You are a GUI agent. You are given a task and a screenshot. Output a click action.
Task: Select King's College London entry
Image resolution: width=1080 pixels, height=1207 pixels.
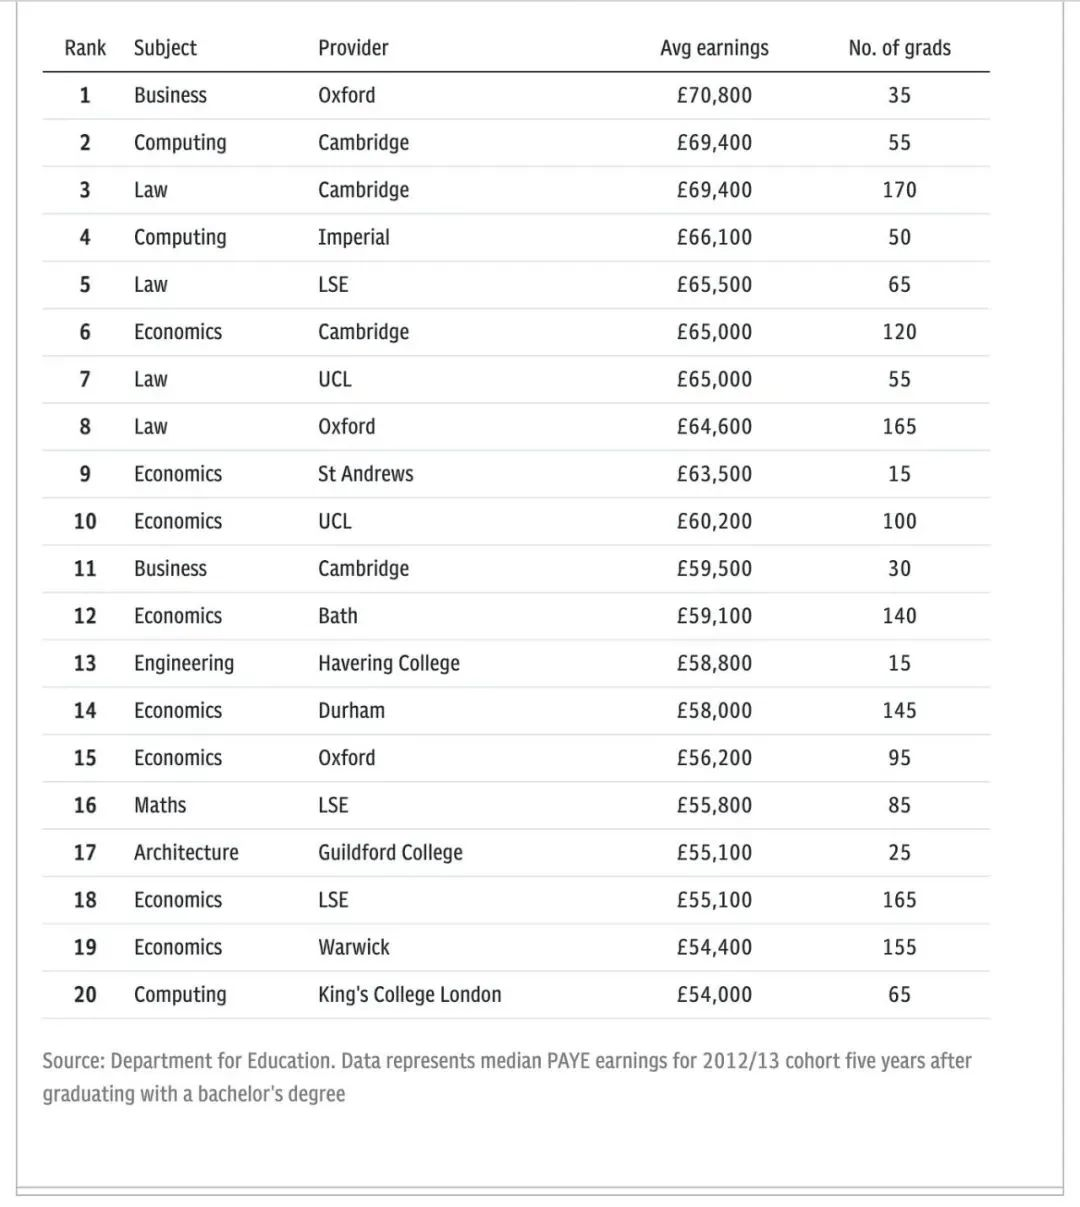[410, 995]
